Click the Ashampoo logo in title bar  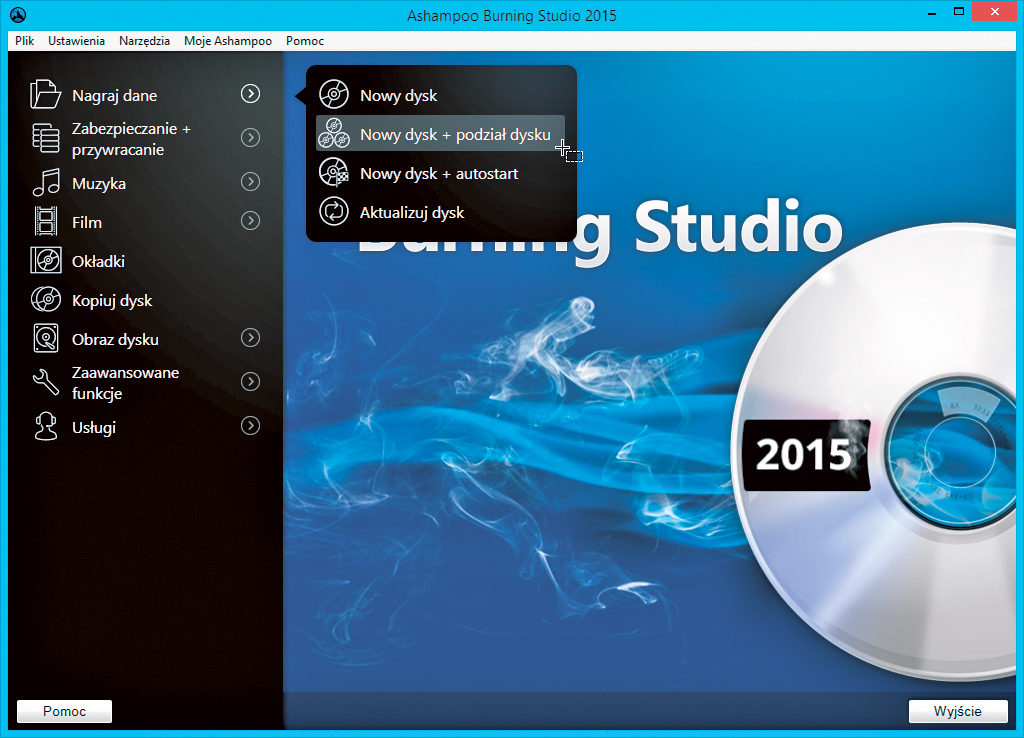pos(16,15)
